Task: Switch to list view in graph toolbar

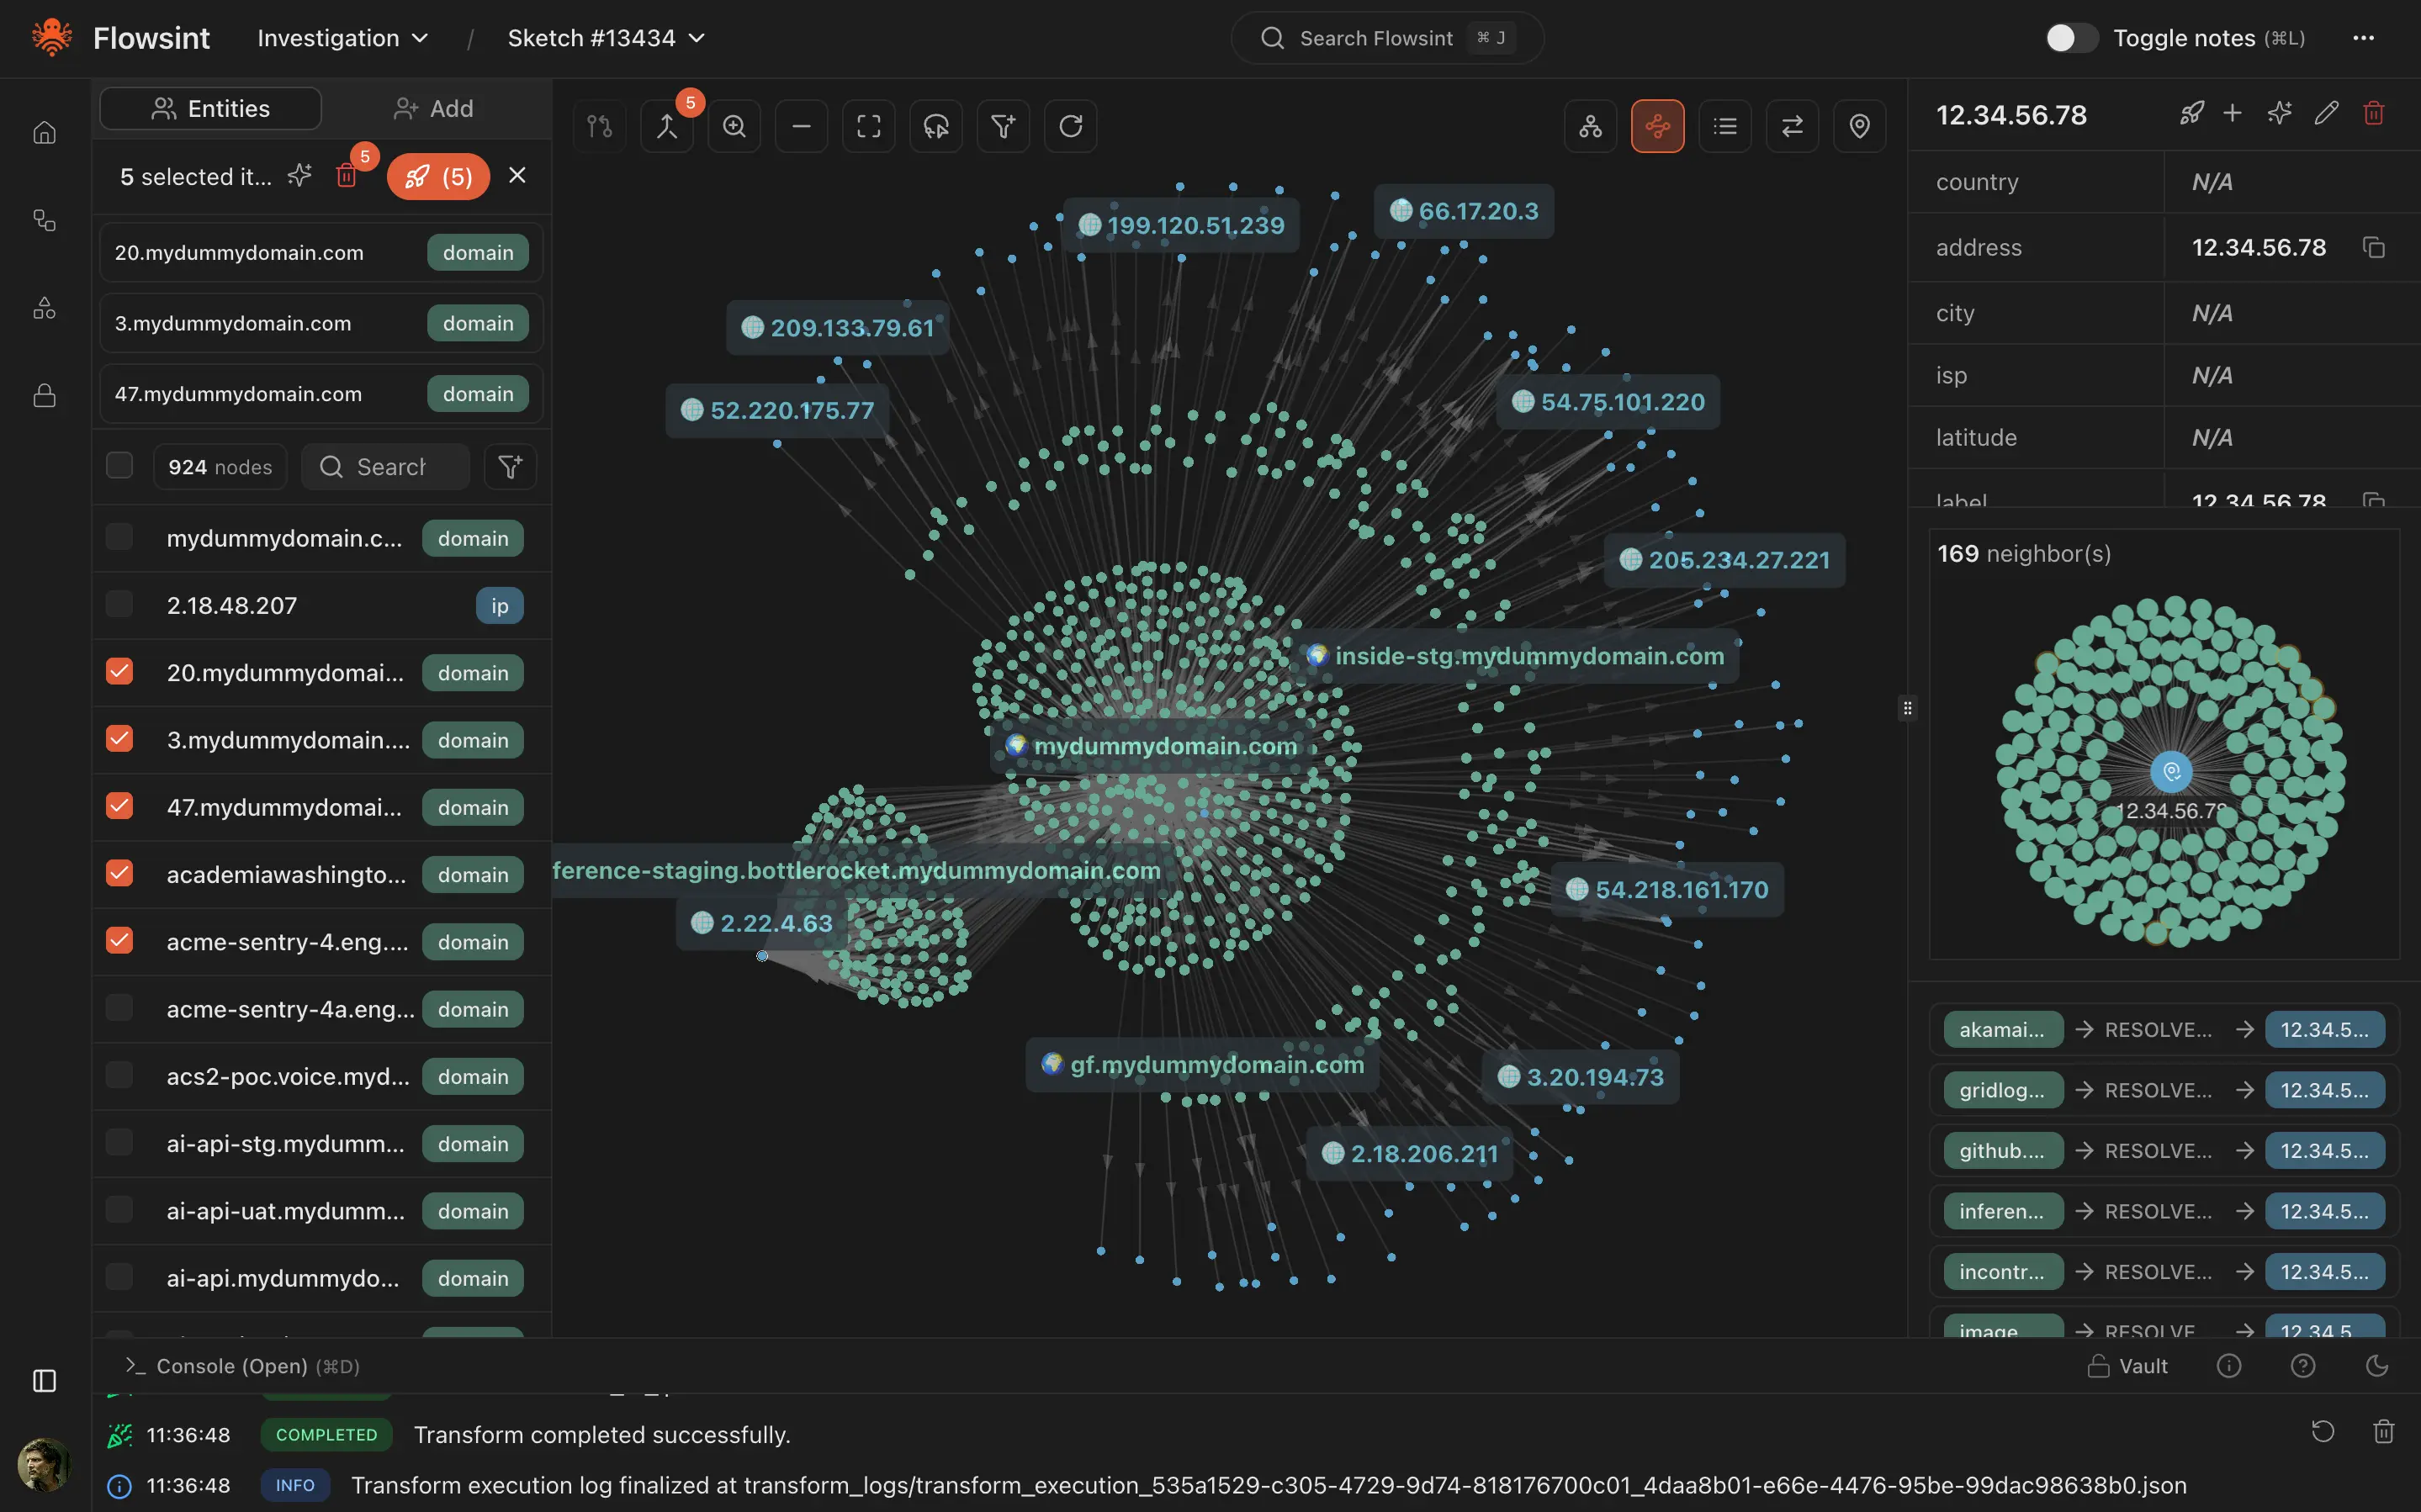Action: (1726, 126)
